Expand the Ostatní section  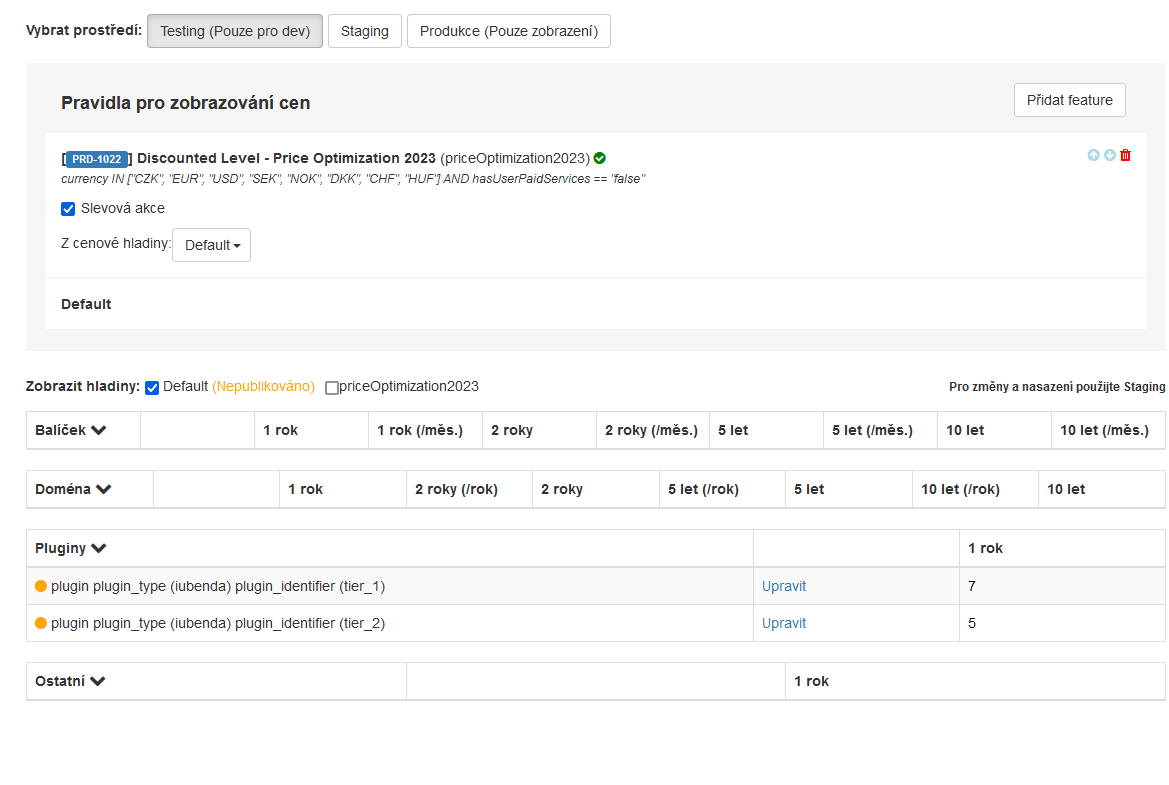pos(98,681)
